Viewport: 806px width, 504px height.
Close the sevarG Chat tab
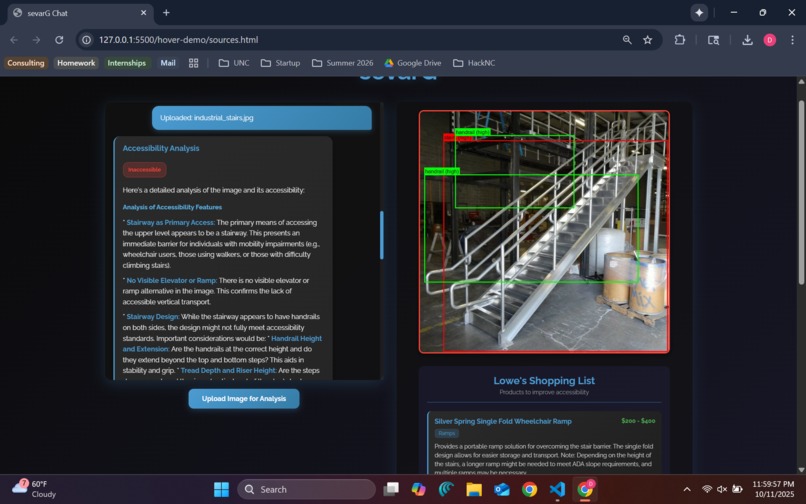(x=143, y=13)
